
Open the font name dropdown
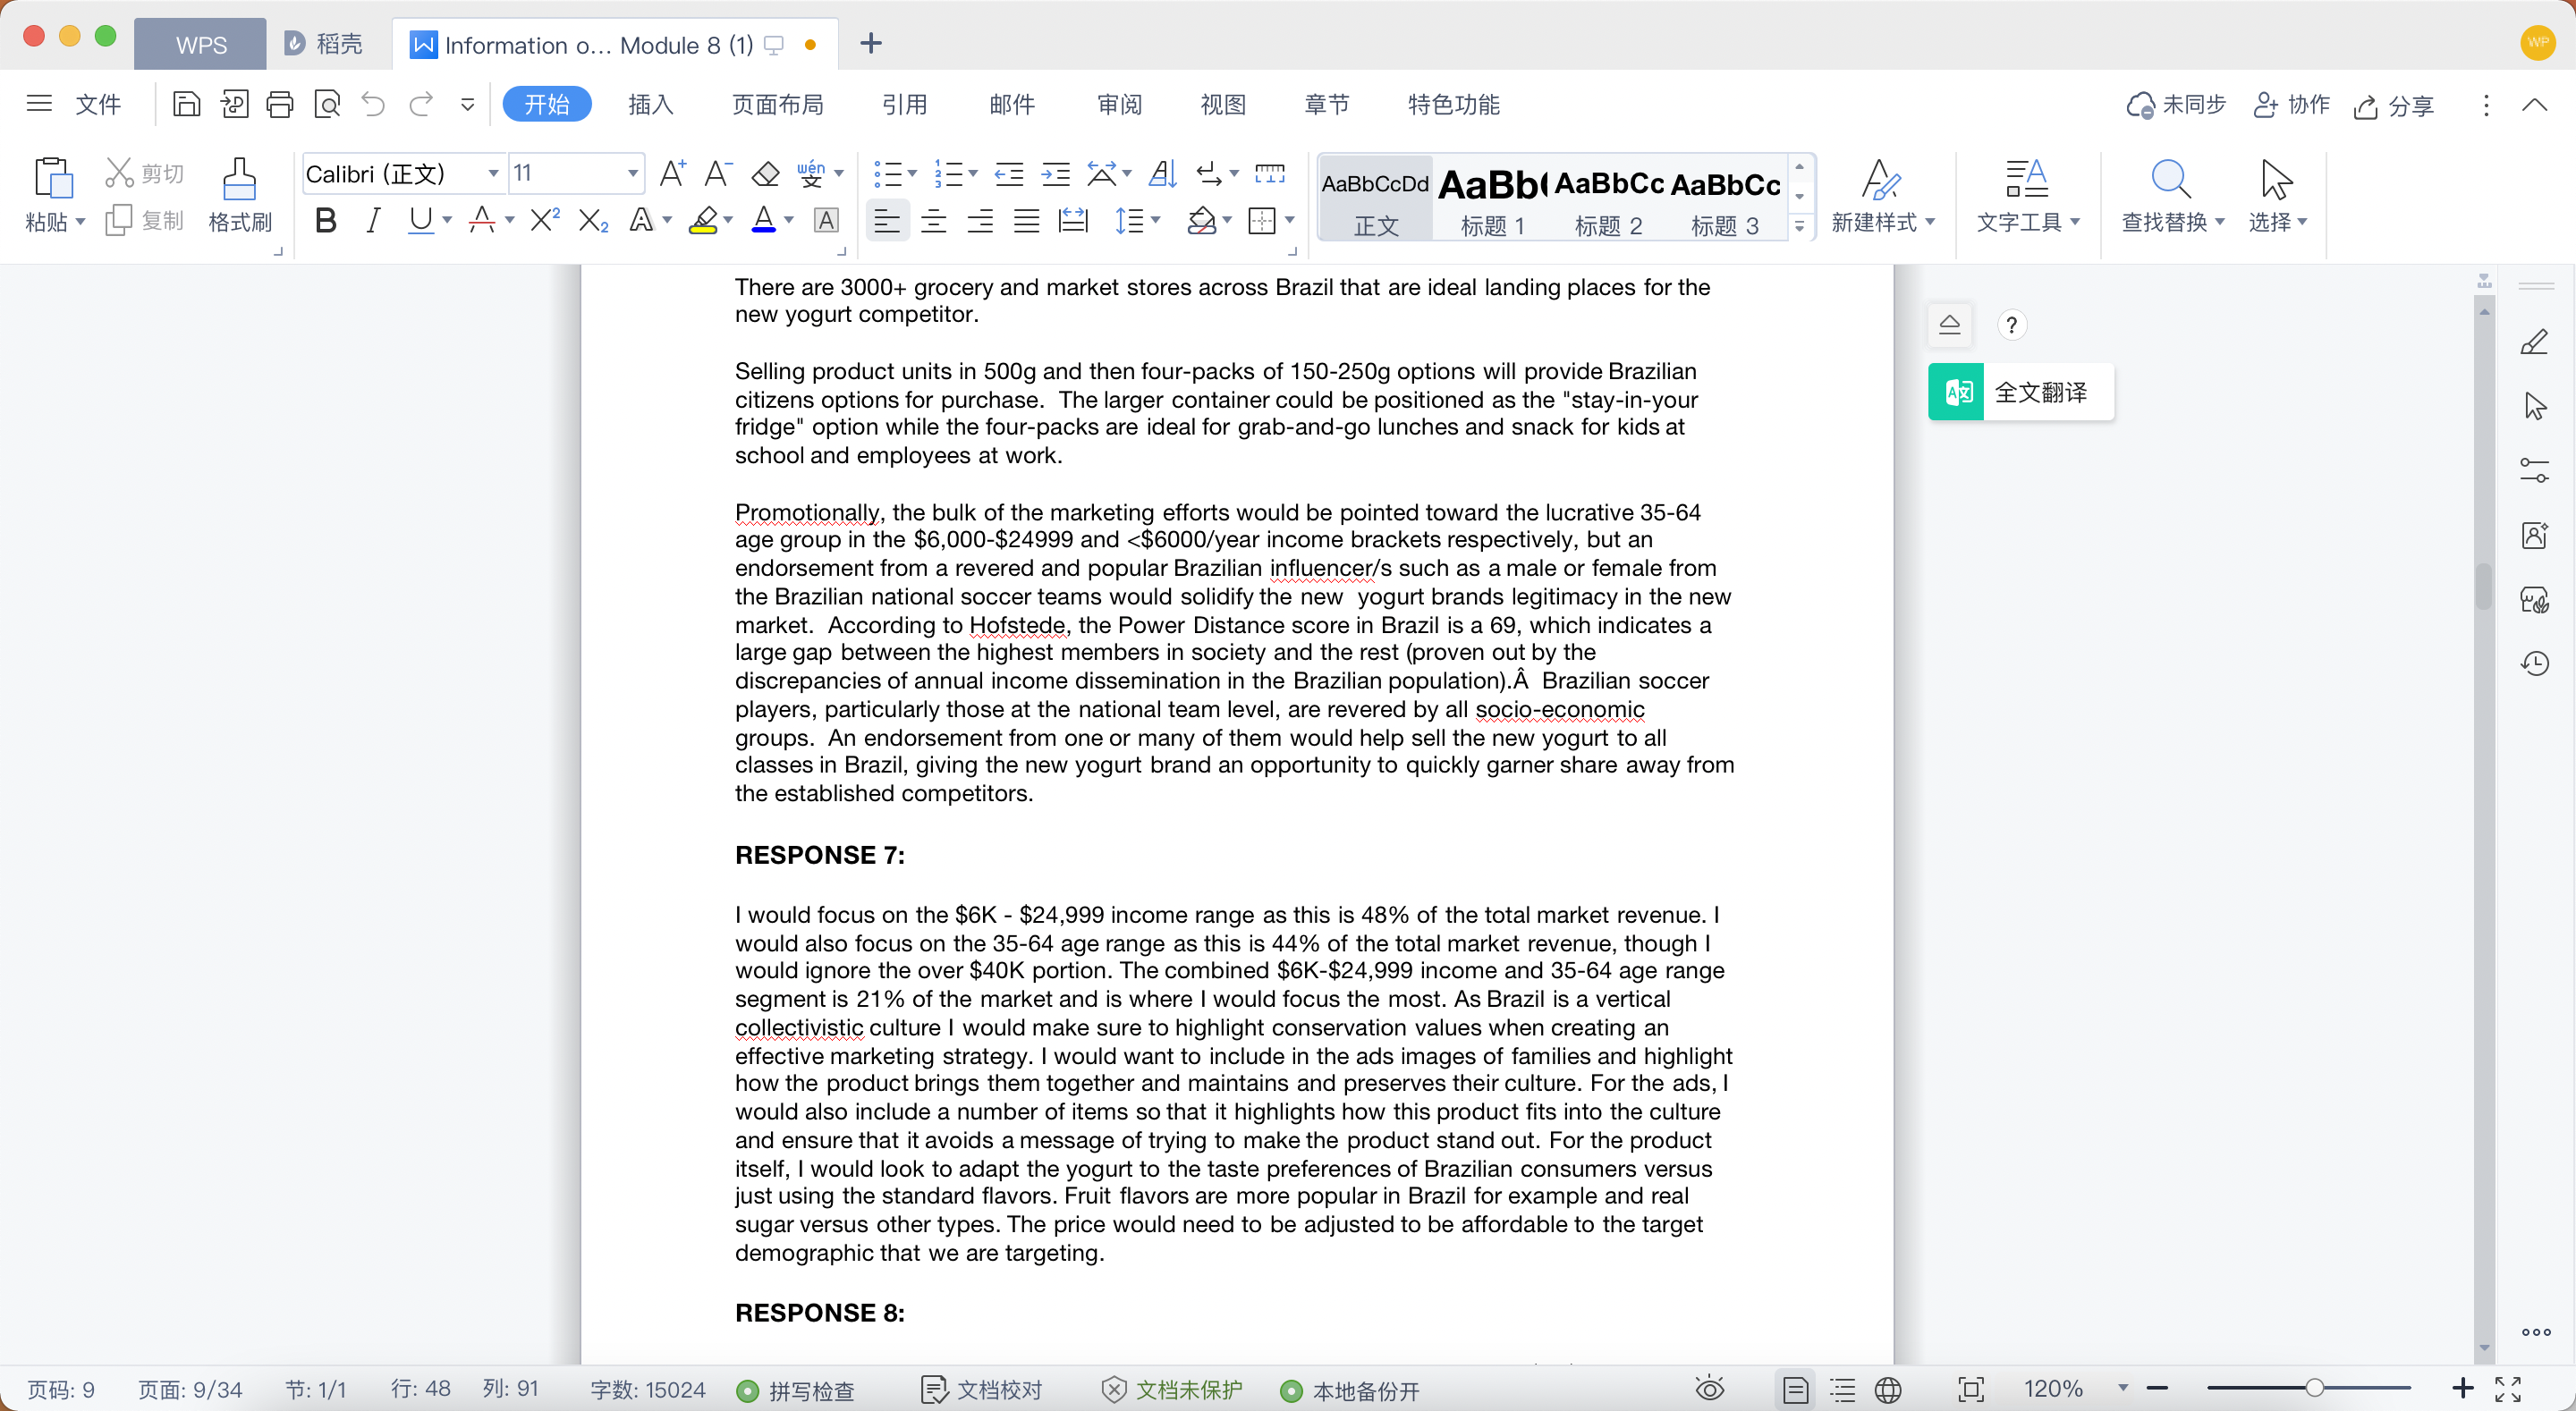(x=493, y=174)
